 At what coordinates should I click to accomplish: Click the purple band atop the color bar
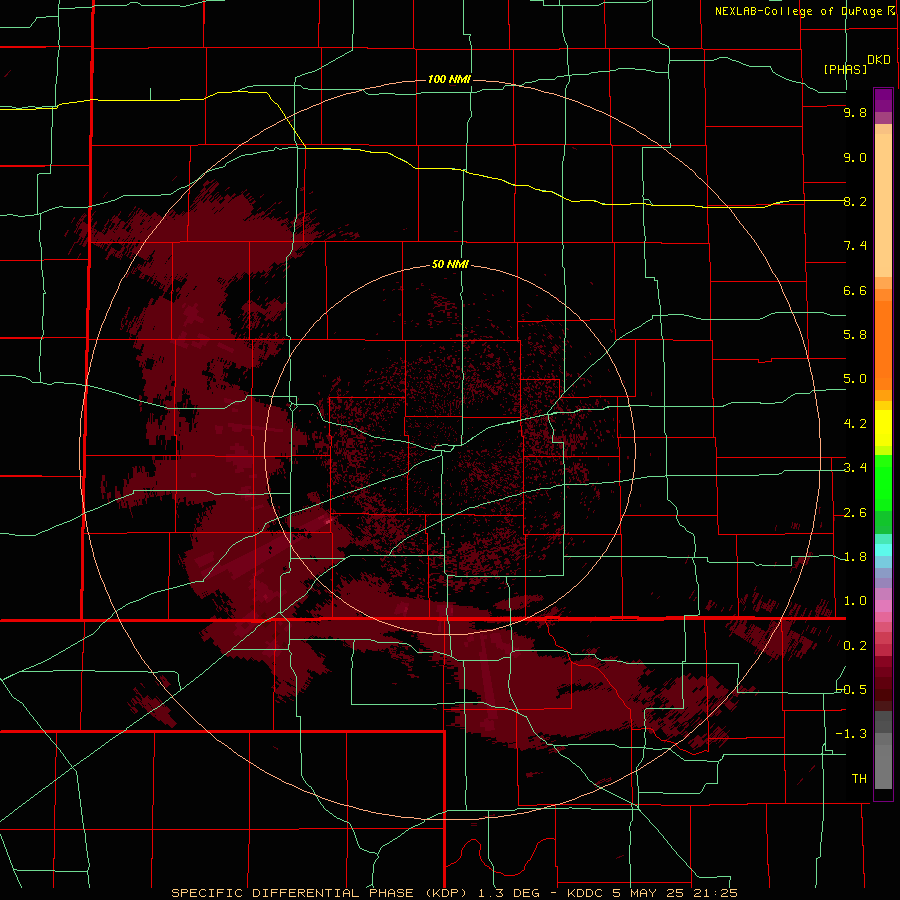[883, 100]
